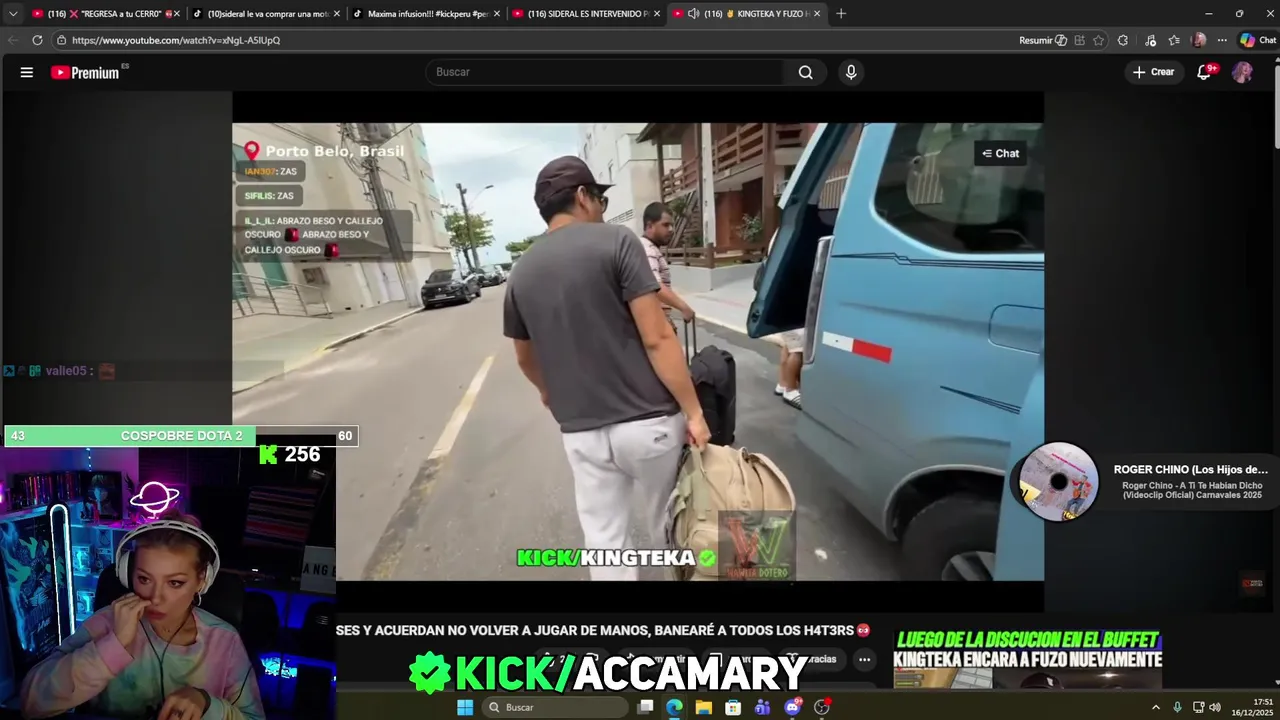Open Microsoft Teams from the taskbar
1280x720 pixels.
(x=763, y=707)
